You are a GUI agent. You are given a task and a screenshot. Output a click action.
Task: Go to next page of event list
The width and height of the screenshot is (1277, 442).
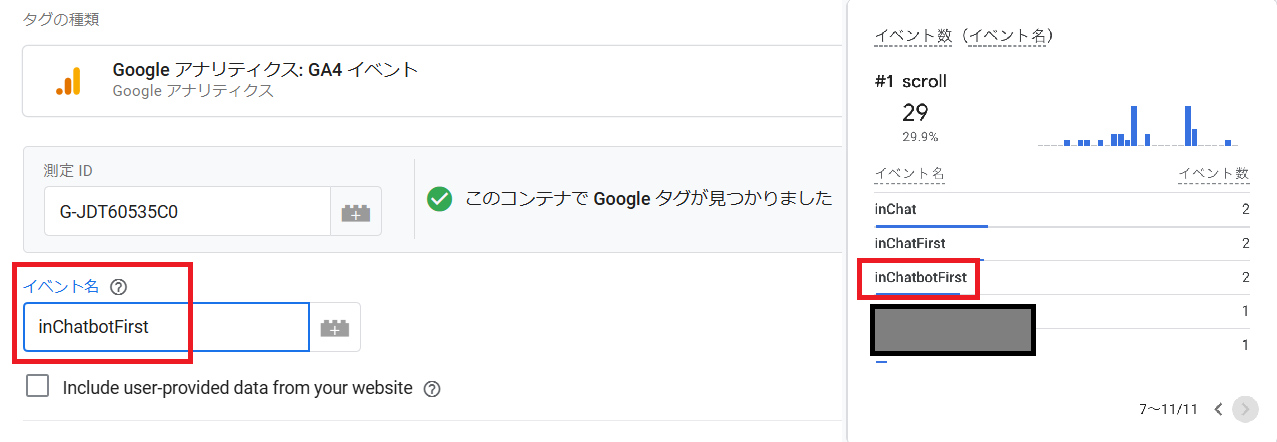pyautogui.click(x=1245, y=409)
